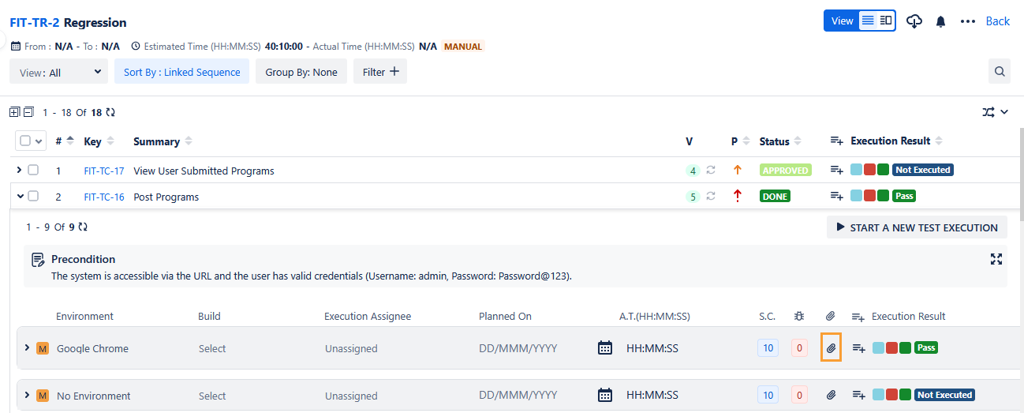Open calendar picker for No Environment row
The height and width of the screenshot is (413, 1024).
pyautogui.click(x=605, y=395)
